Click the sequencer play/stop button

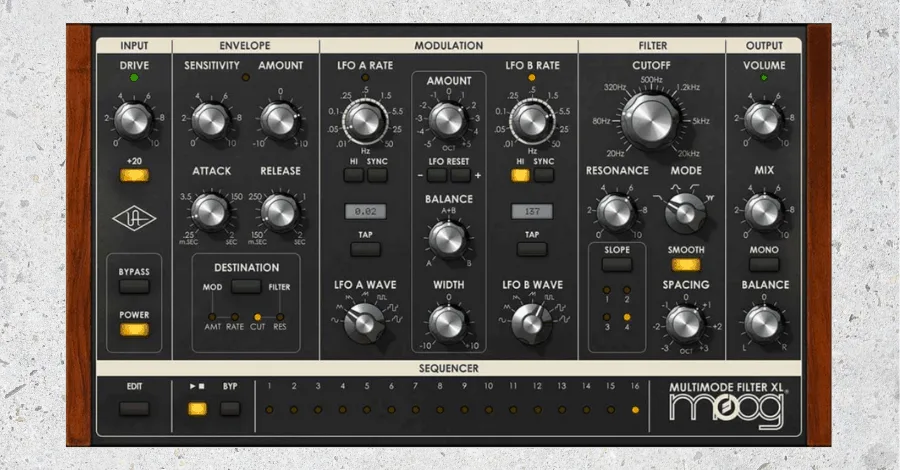tap(197, 409)
